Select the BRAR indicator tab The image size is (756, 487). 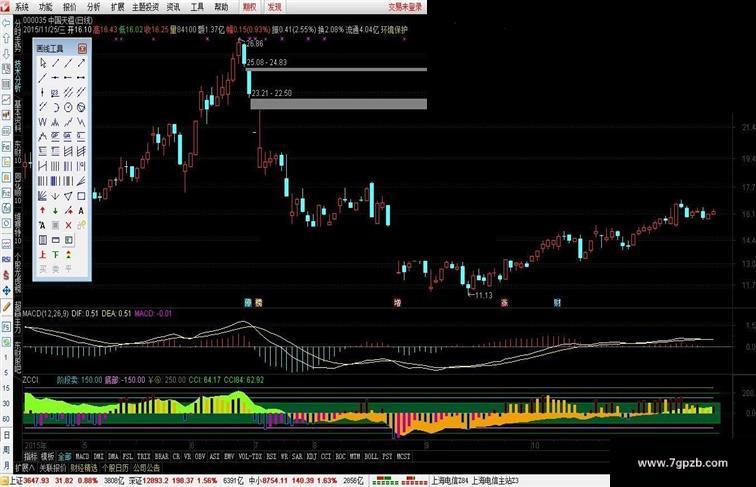point(162,456)
